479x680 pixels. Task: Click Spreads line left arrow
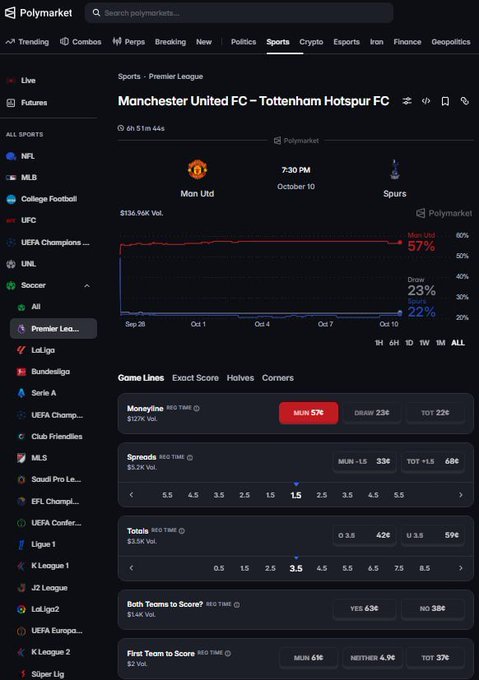pos(131,495)
